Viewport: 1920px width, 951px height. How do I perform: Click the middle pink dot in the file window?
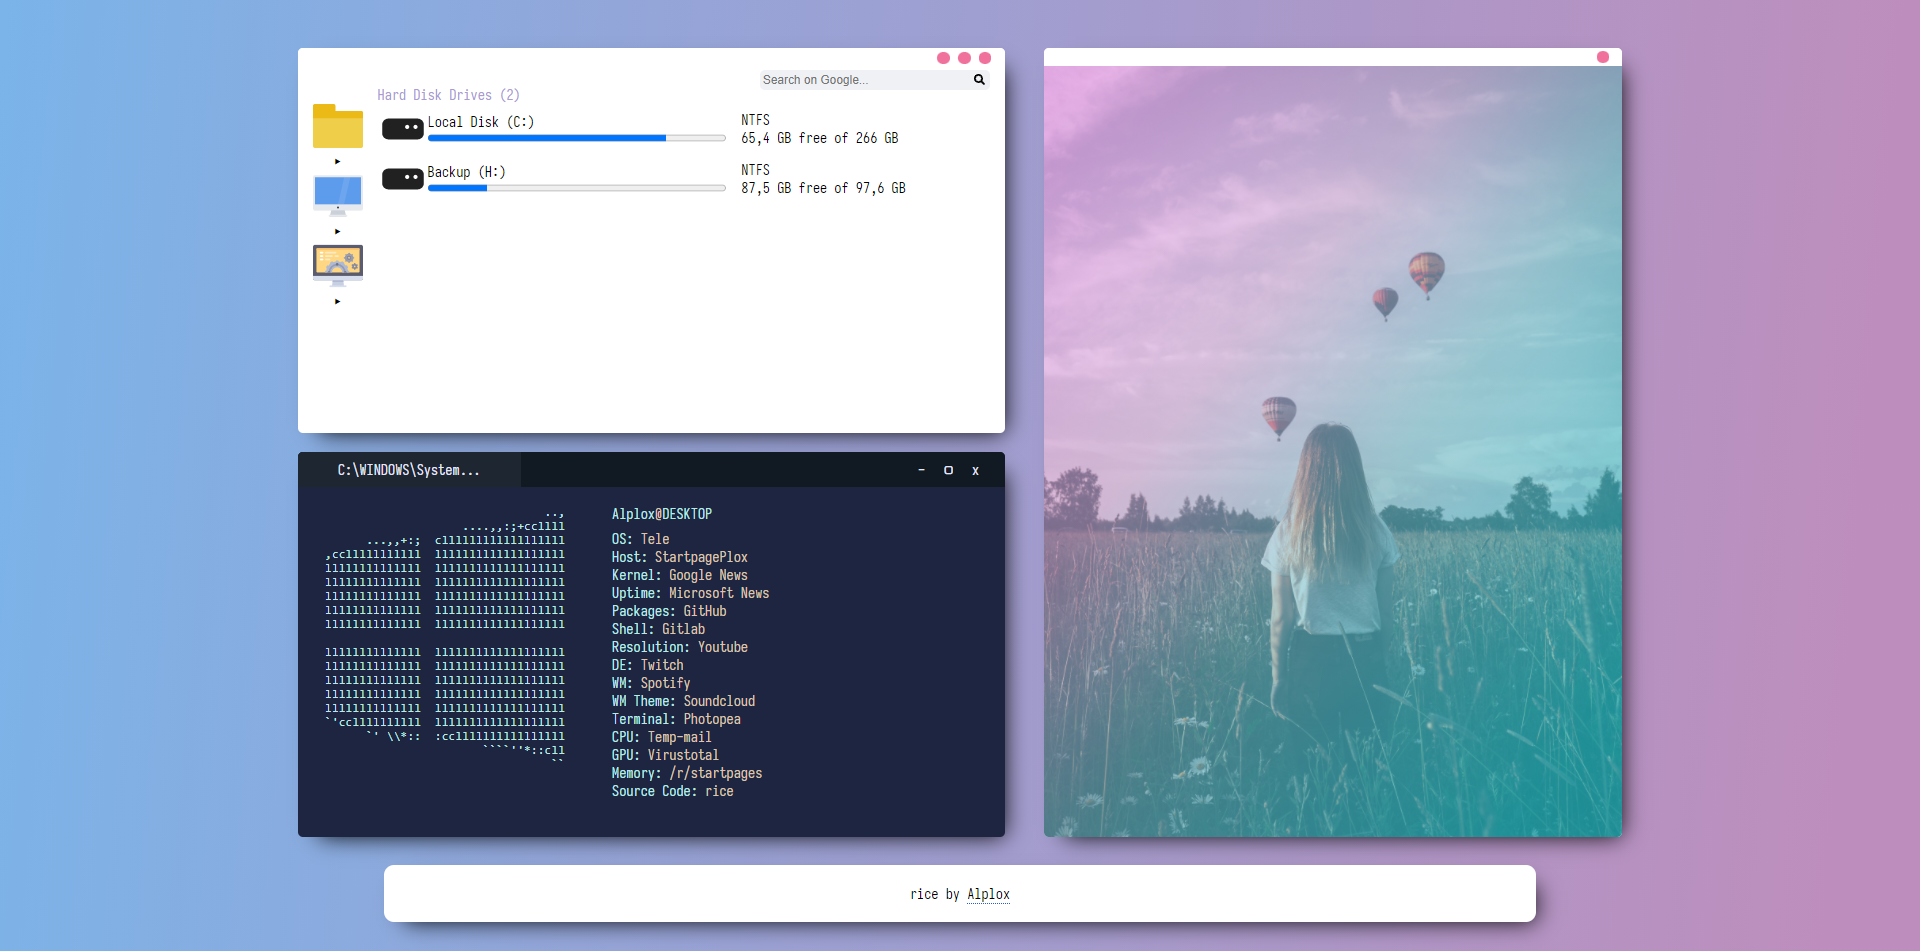[964, 58]
